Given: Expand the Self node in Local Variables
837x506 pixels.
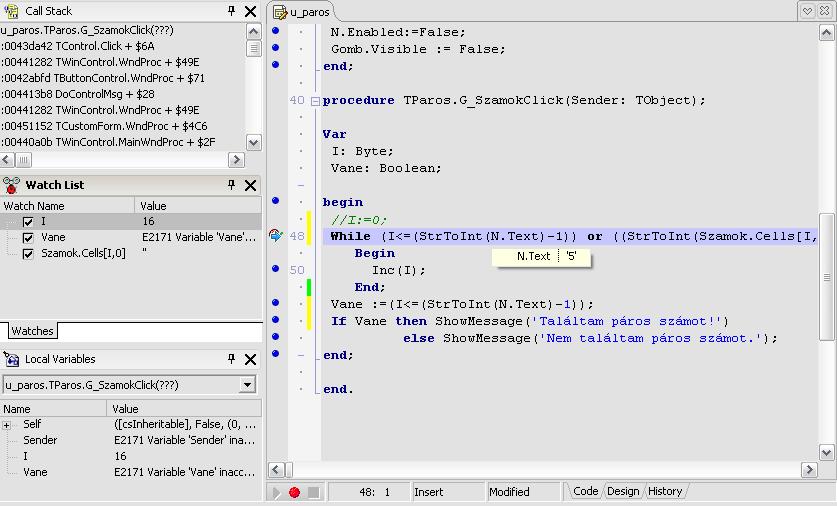Looking at the screenshot, I should [6, 425].
